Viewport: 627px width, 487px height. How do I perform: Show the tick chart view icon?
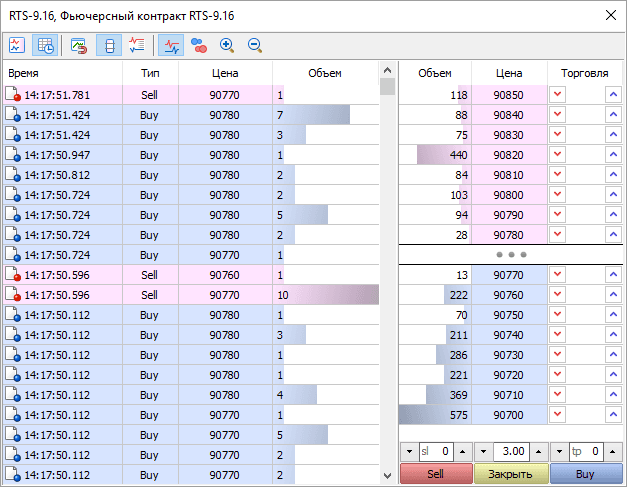pos(17,45)
